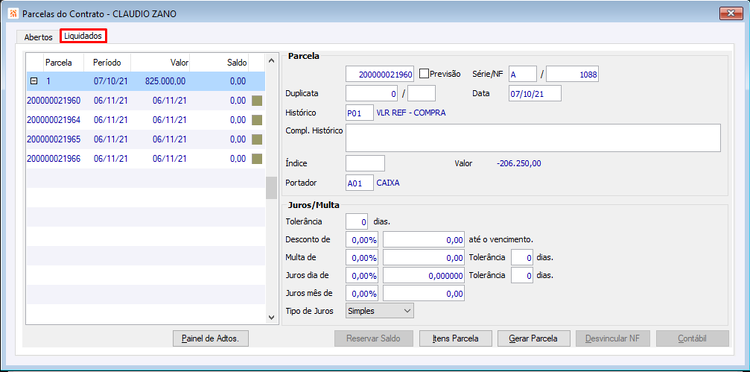750x372 pixels.
Task: Click the list scroll down arrow
Action: tap(271, 317)
